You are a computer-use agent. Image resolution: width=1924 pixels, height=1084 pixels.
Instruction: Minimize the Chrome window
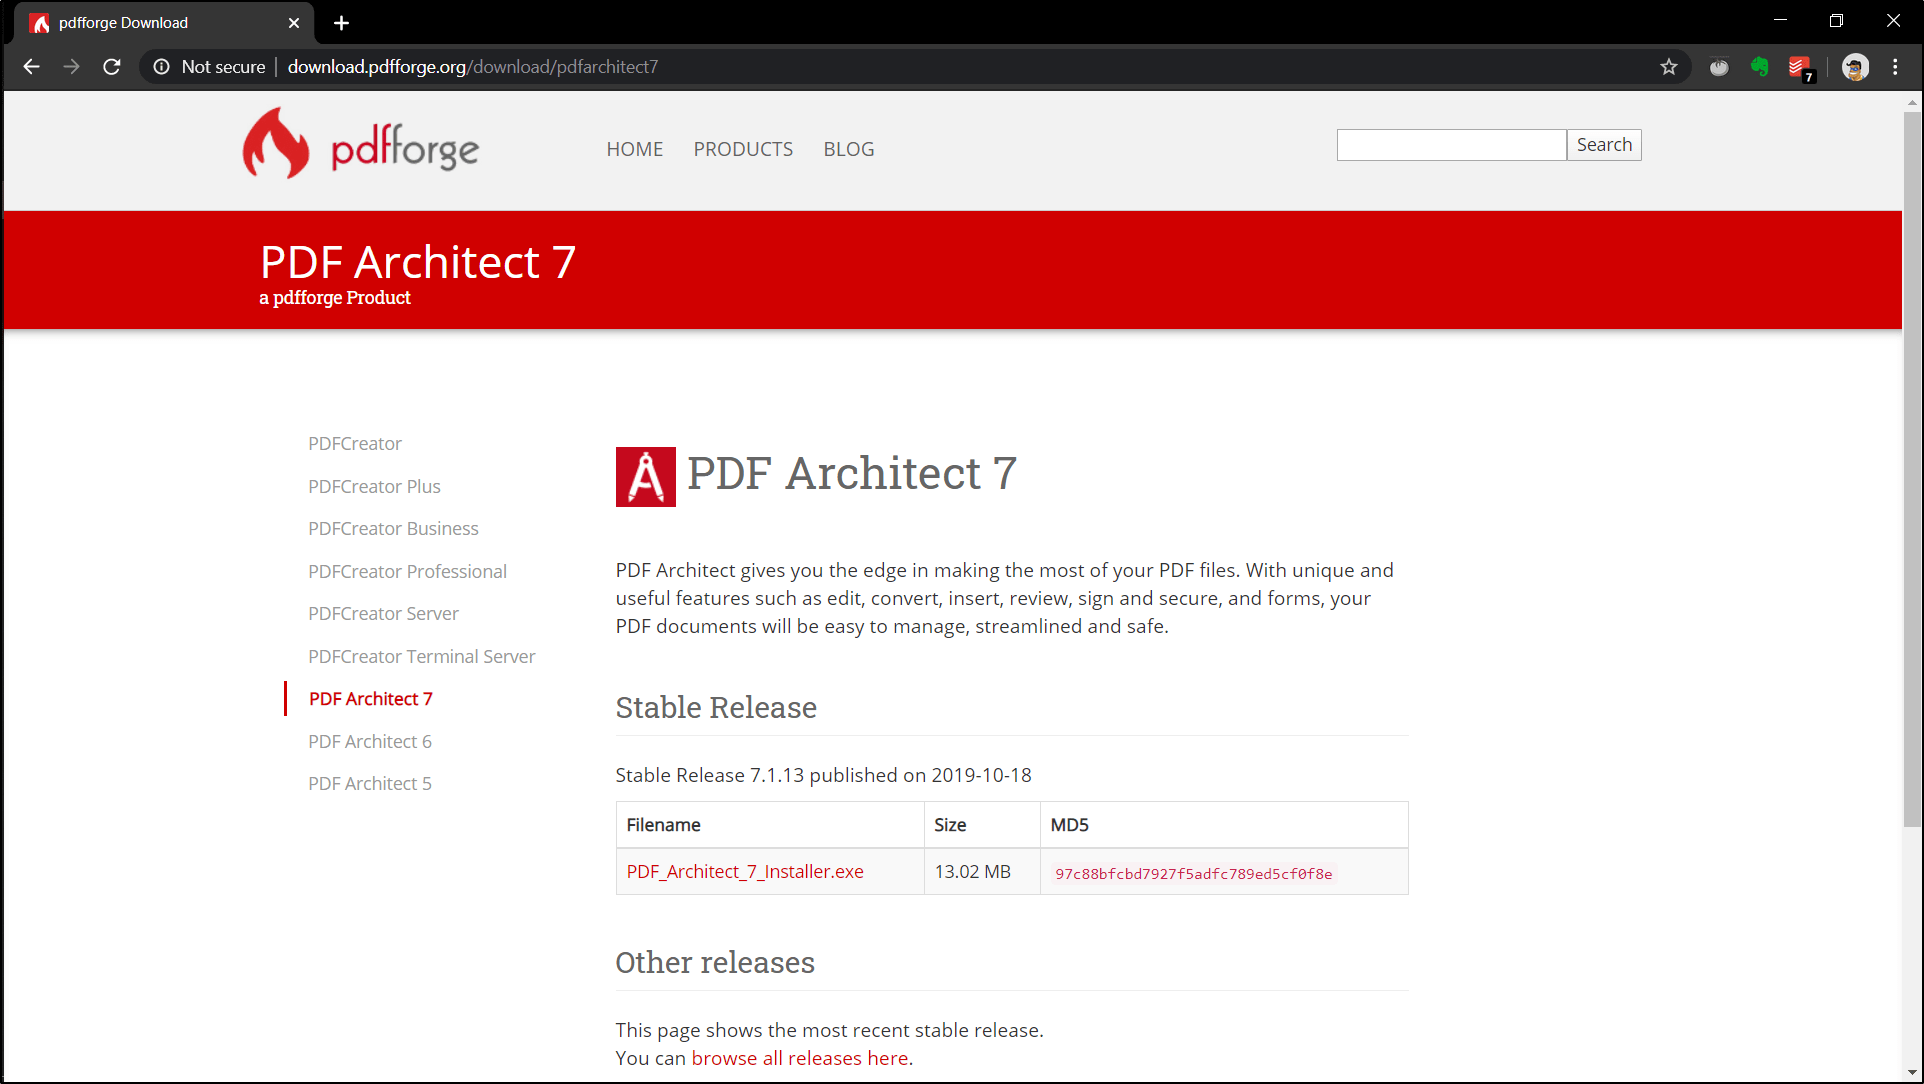(x=1780, y=21)
